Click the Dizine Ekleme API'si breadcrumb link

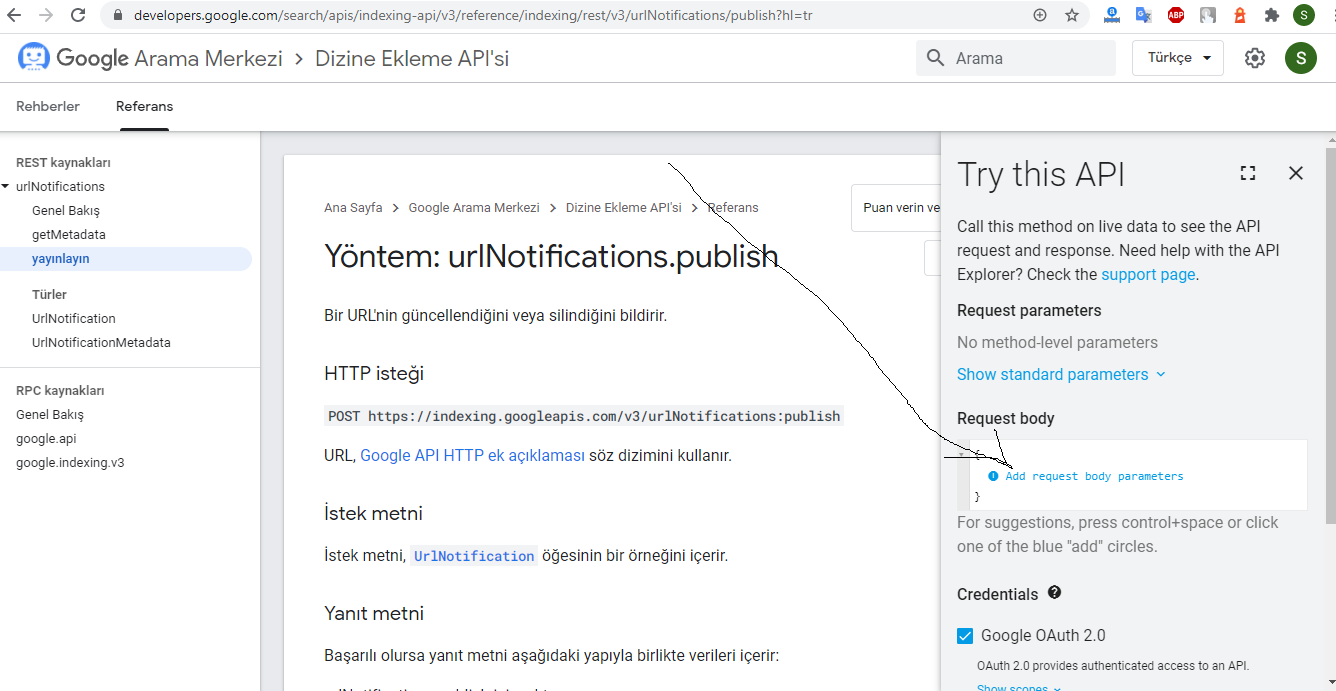point(624,208)
